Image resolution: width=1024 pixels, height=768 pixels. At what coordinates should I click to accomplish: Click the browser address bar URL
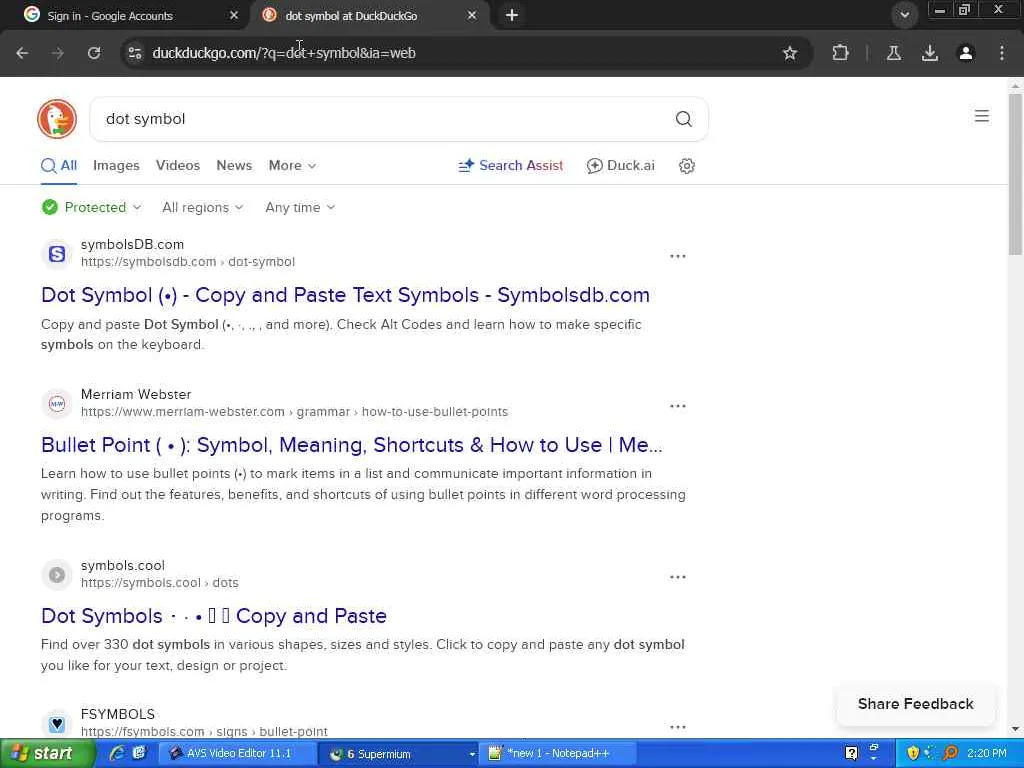284,53
